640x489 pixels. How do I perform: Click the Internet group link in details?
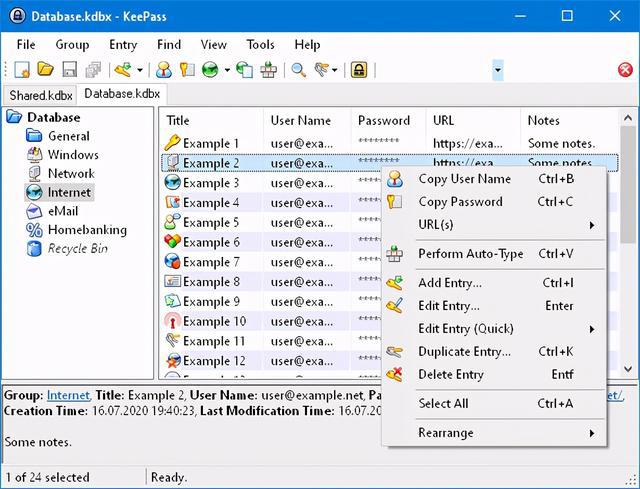pos(68,395)
